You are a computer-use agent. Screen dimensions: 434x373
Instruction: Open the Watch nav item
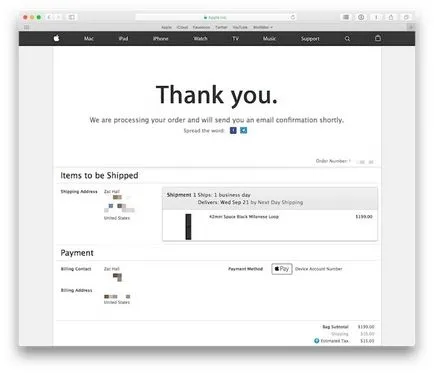pos(200,39)
